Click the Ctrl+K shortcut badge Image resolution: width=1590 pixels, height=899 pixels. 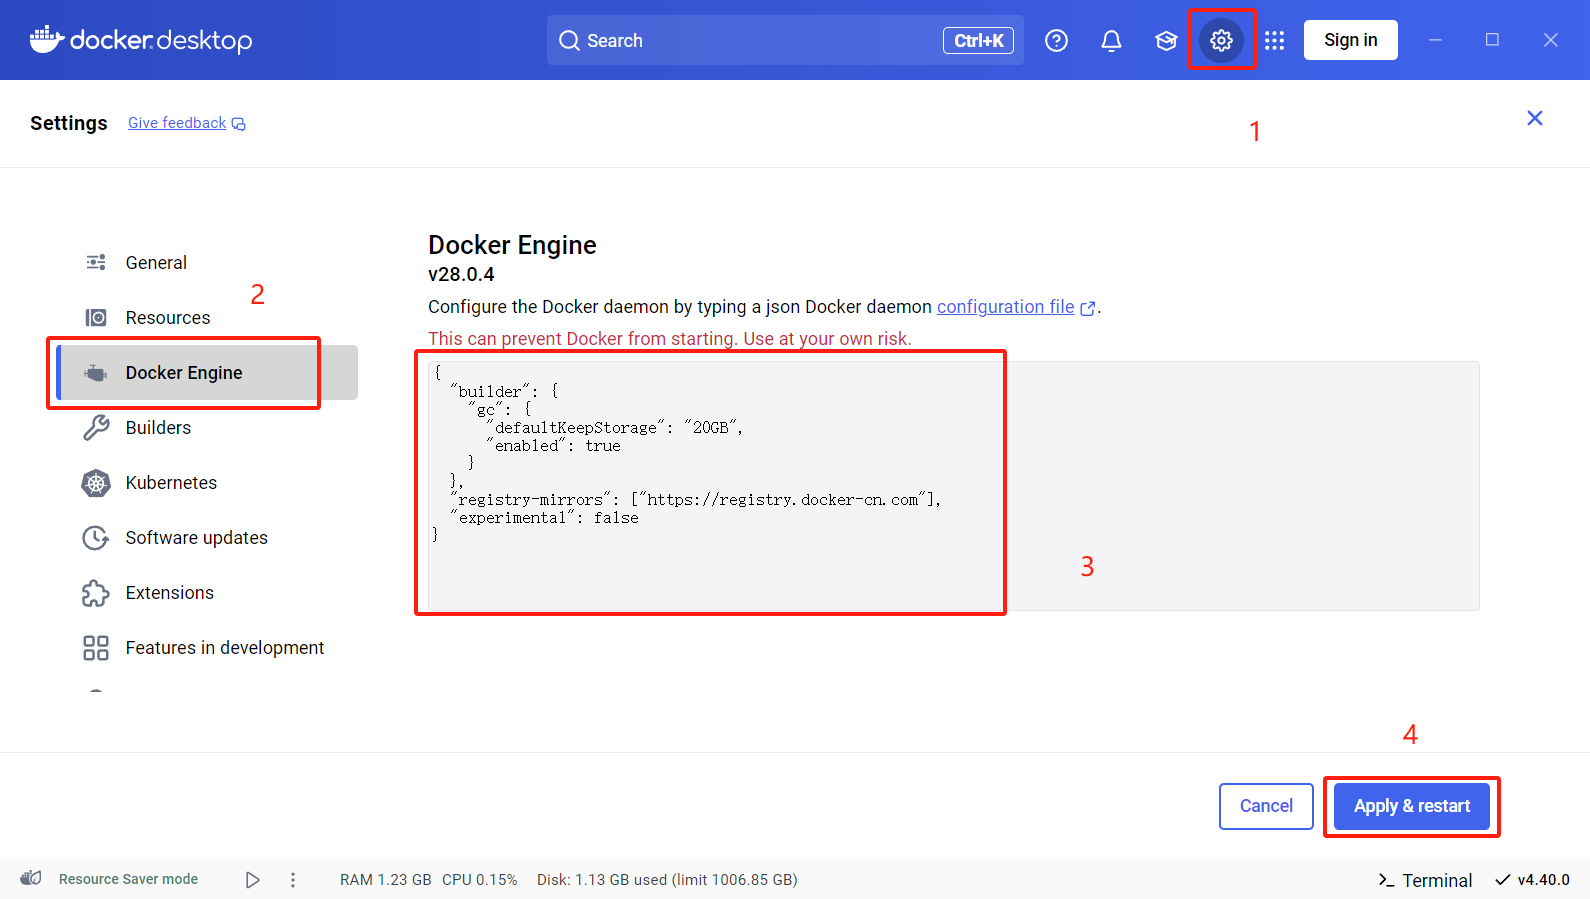pyautogui.click(x=978, y=40)
